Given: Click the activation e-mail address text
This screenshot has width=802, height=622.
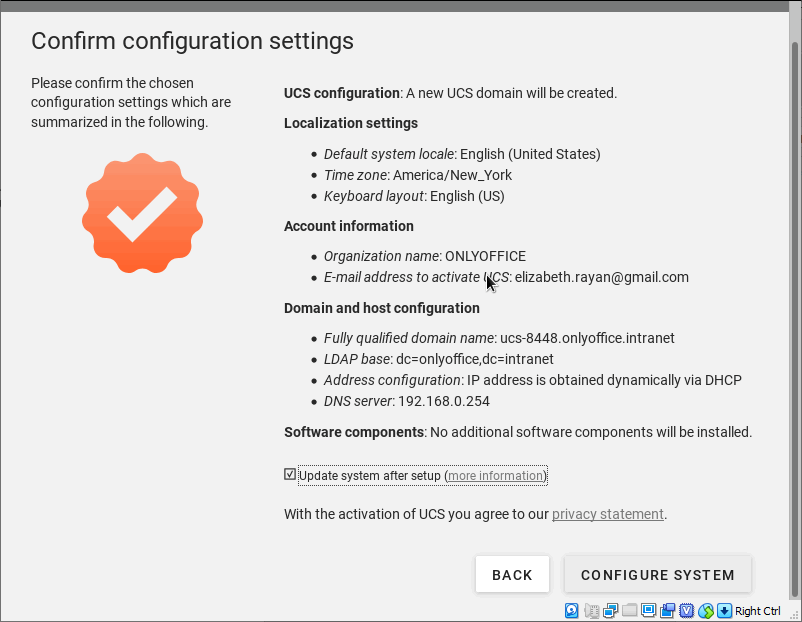Looking at the screenshot, I should [x=602, y=277].
